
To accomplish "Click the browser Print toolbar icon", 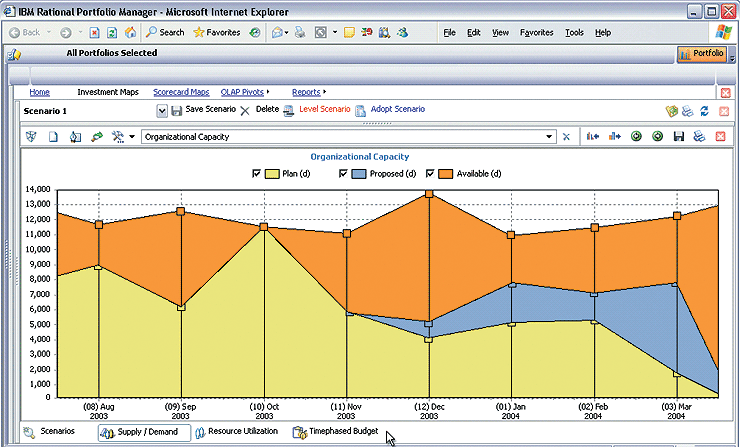I will click(x=300, y=32).
